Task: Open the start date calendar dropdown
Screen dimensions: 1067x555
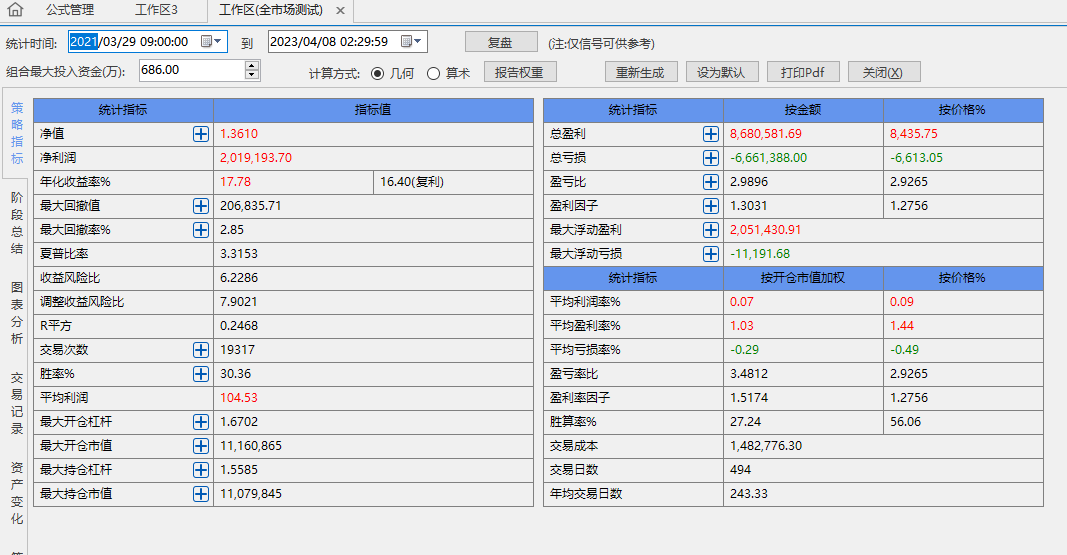Action: [211, 42]
